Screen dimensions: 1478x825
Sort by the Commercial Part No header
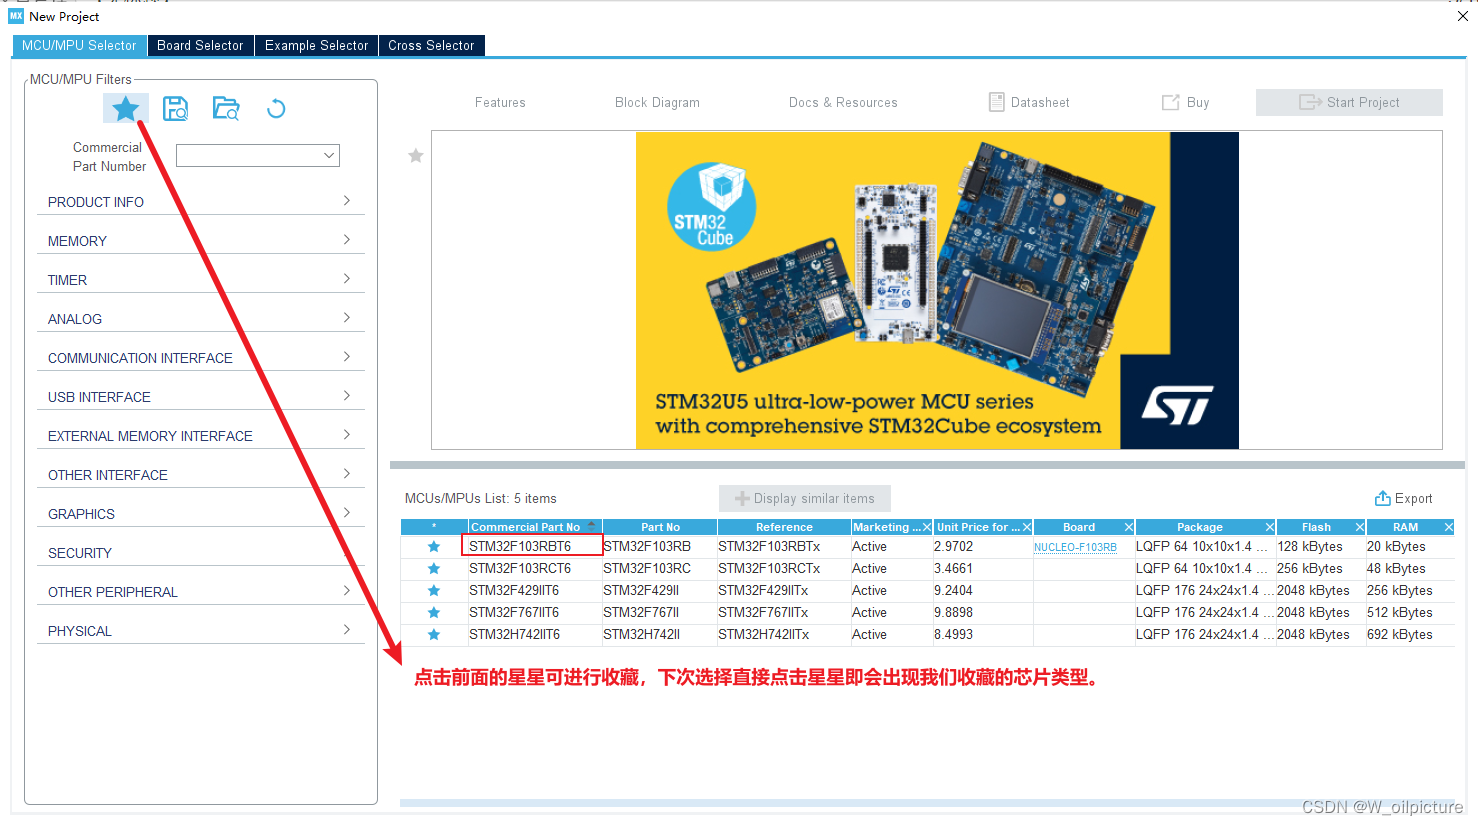click(x=535, y=527)
